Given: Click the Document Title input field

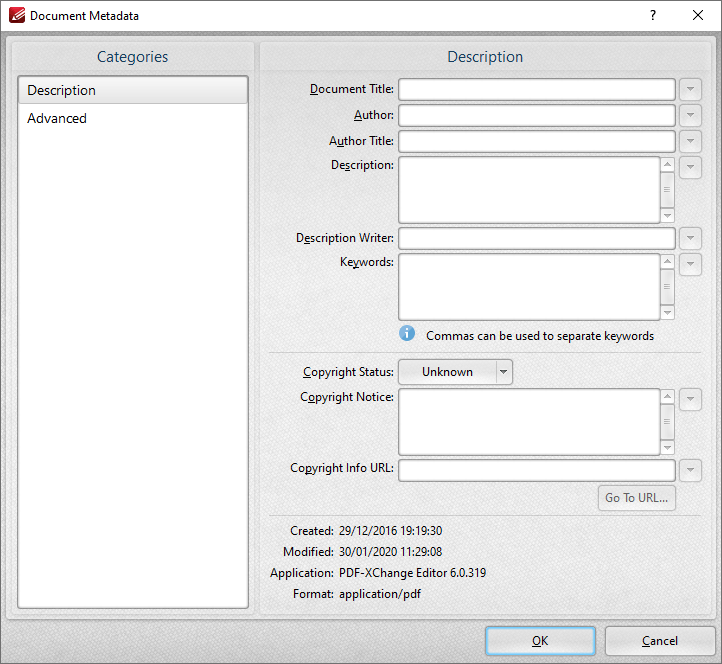Looking at the screenshot, I should tap(537, 89).
